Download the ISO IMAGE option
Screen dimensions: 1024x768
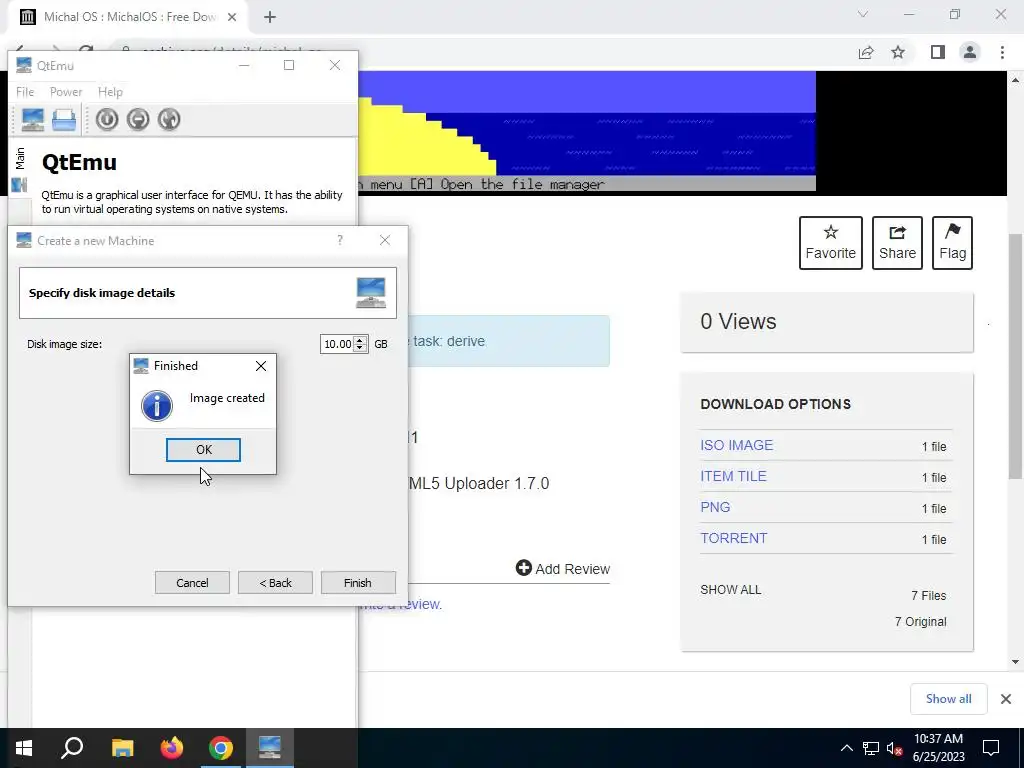[x=737, y=445]
